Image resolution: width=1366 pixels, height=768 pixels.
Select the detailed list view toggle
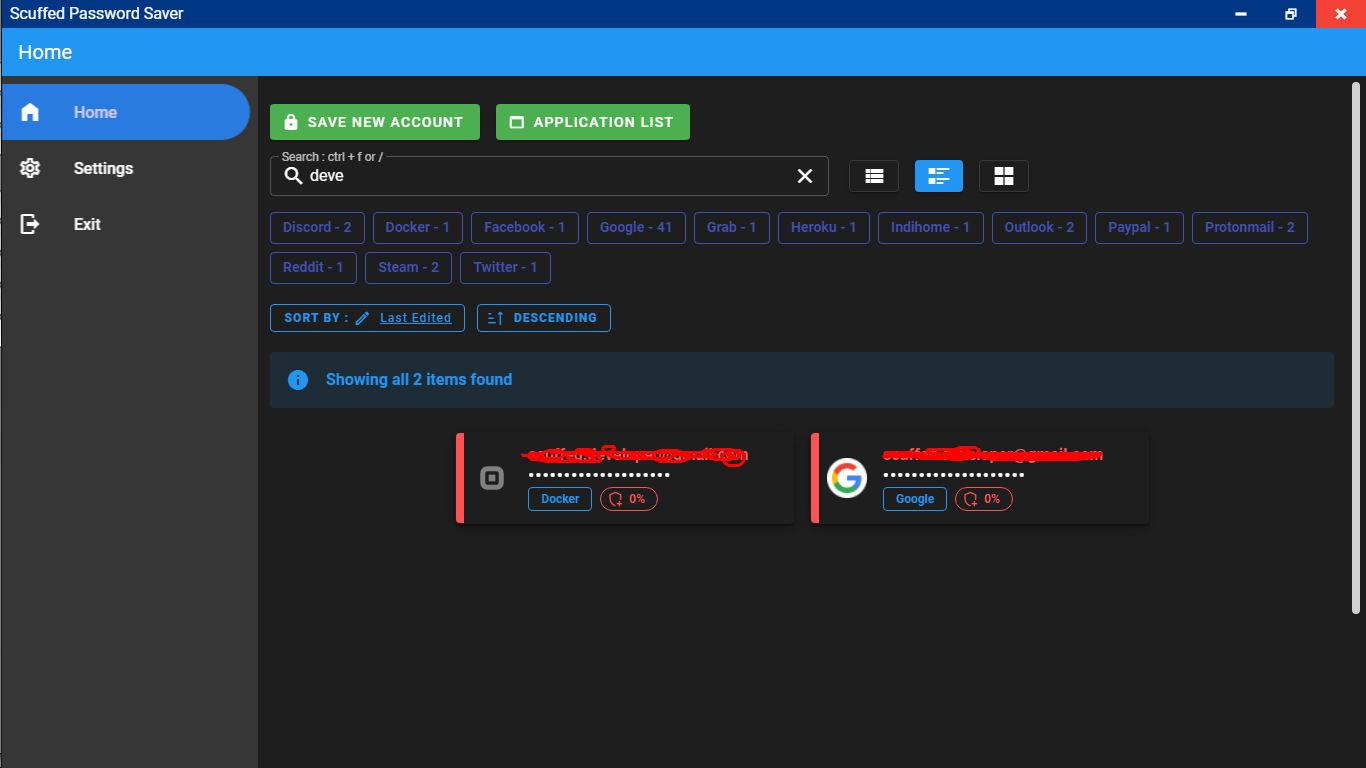coord(939,176)
